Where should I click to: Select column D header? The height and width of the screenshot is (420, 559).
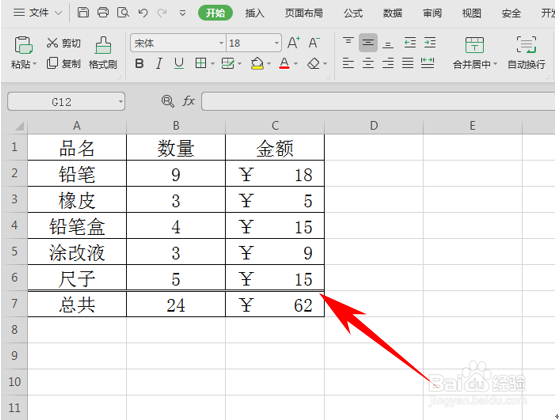tap(374, 126)
